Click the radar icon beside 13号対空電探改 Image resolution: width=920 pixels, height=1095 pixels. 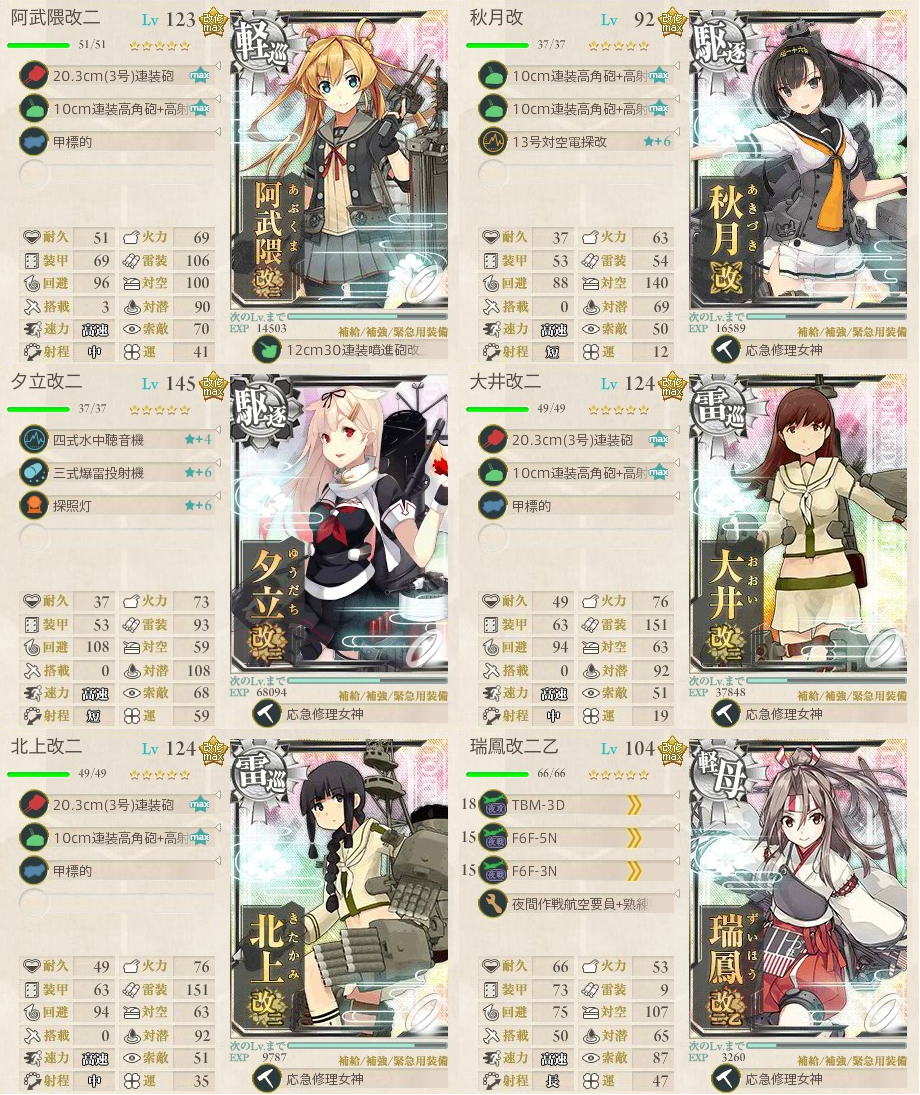click(x=492, y=142)
